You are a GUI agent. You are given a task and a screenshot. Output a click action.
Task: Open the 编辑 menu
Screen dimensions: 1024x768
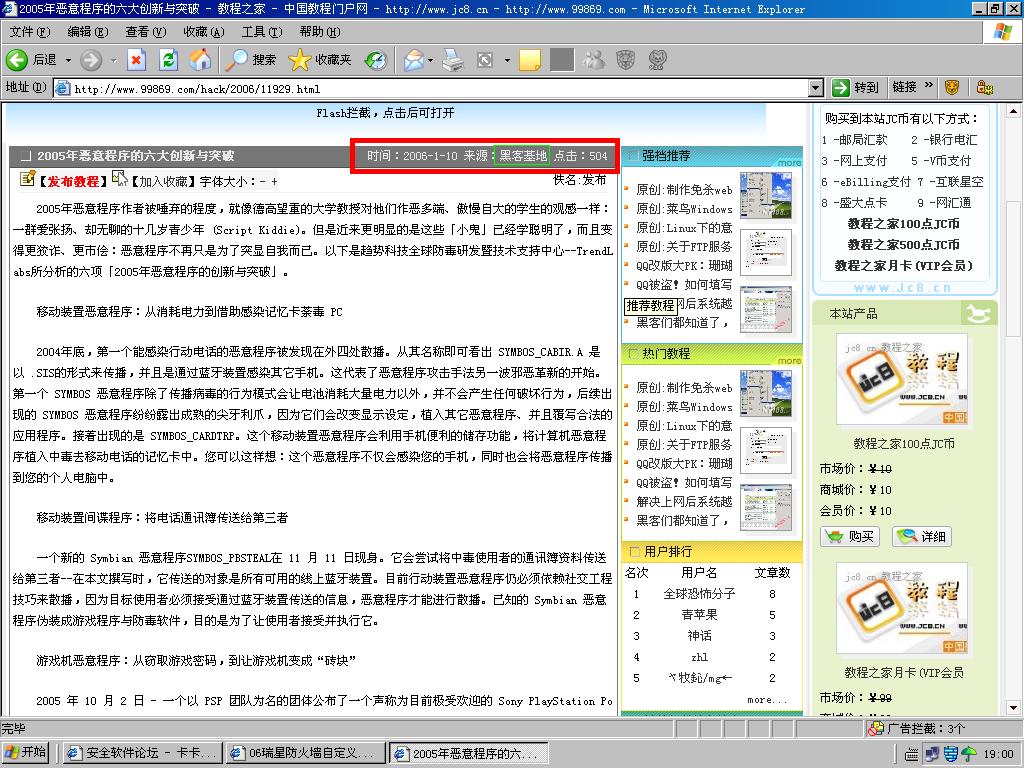click(88, 31)
